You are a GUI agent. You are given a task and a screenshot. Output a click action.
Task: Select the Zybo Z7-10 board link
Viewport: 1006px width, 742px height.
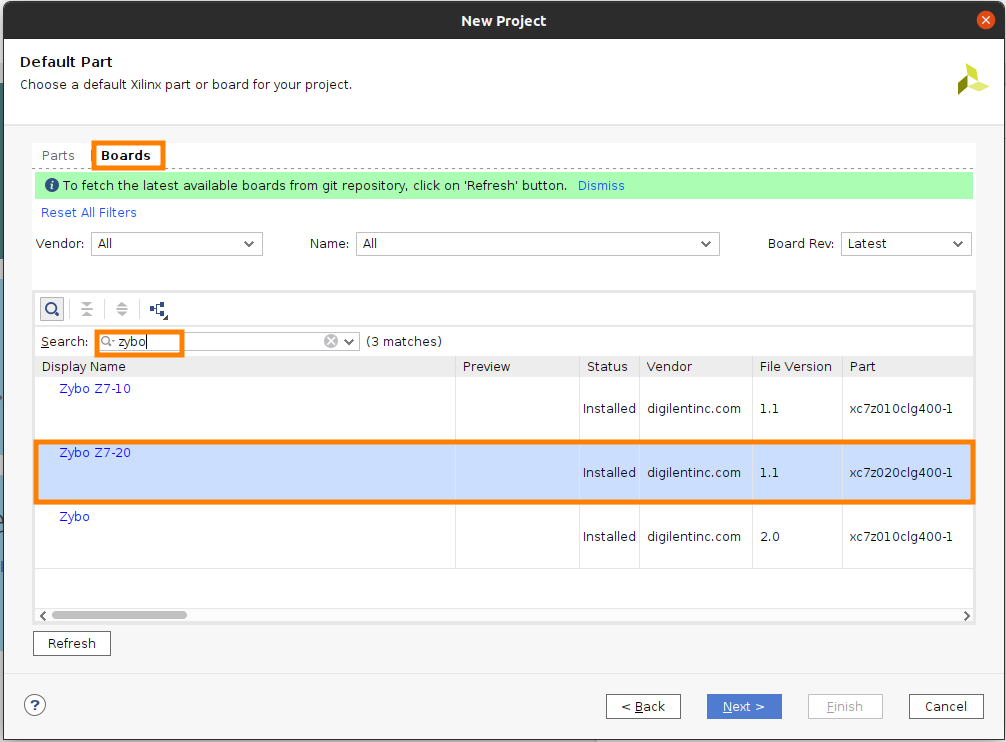[x=95, y=389]
